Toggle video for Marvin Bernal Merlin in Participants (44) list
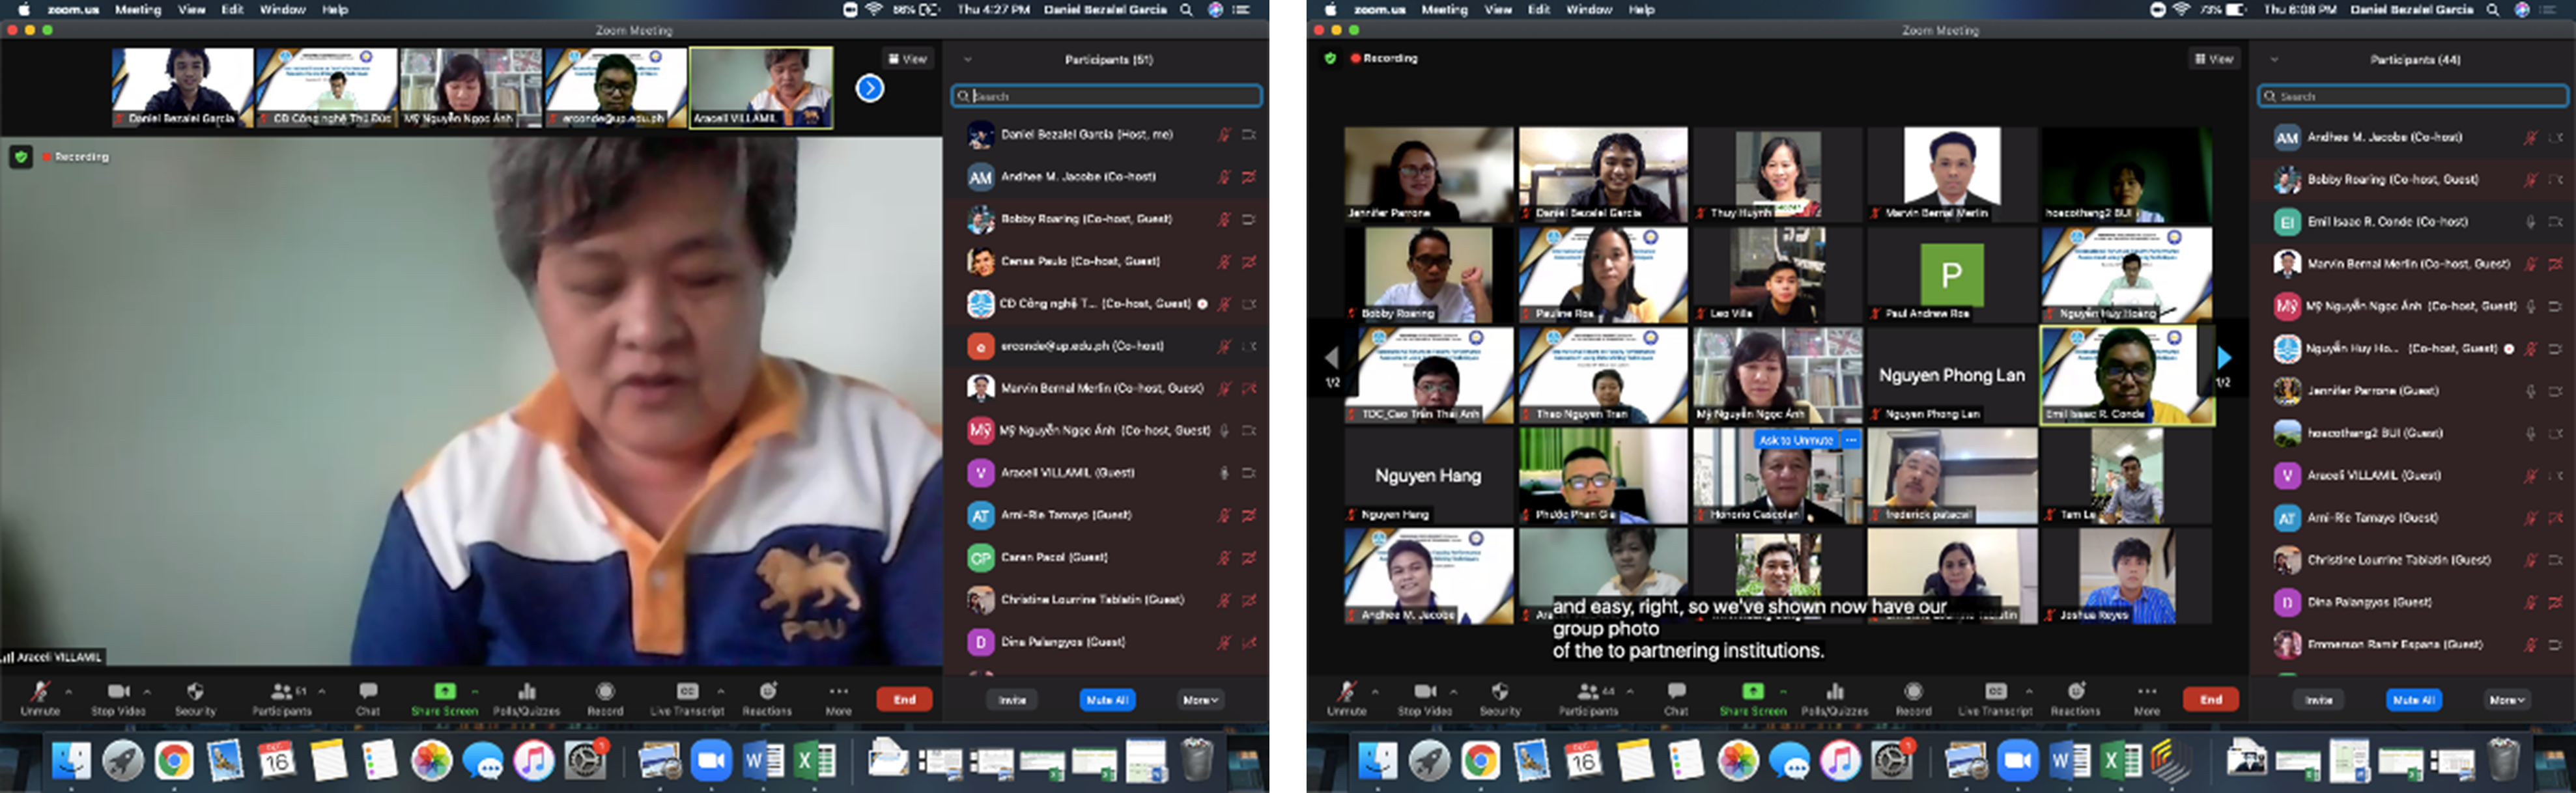Screen dimensions: 2576x793 point(2555,264)
